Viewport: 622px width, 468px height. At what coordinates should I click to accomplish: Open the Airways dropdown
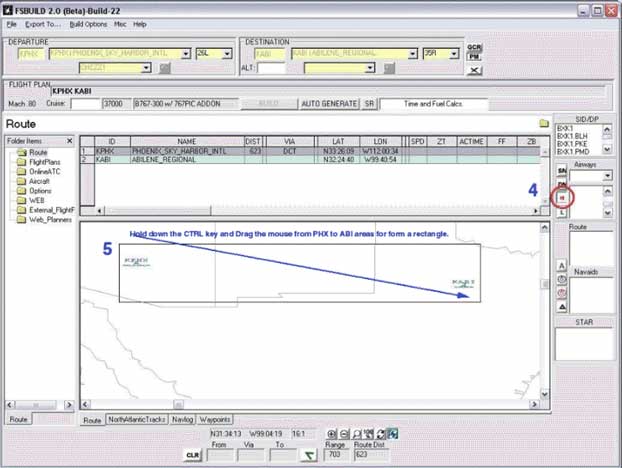pos(607,176)
